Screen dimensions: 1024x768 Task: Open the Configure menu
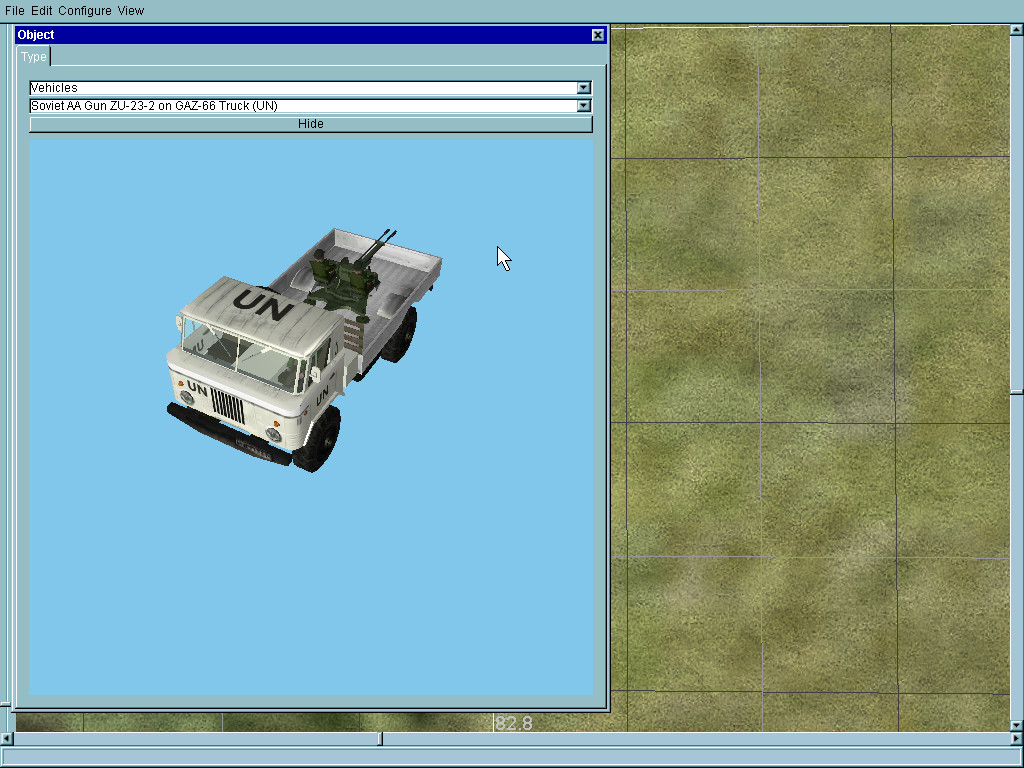click(85, 10)
